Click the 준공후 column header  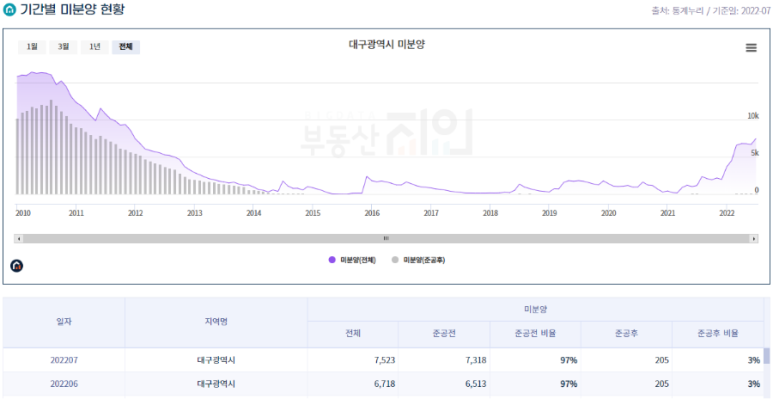click(x=627, y=334)
